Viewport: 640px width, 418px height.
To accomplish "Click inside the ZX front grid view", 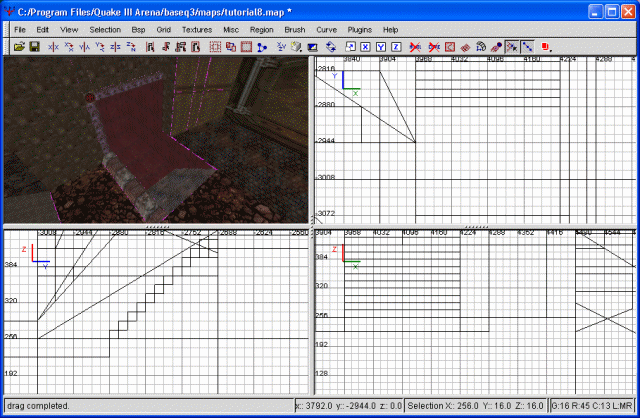I will point(476,312).
